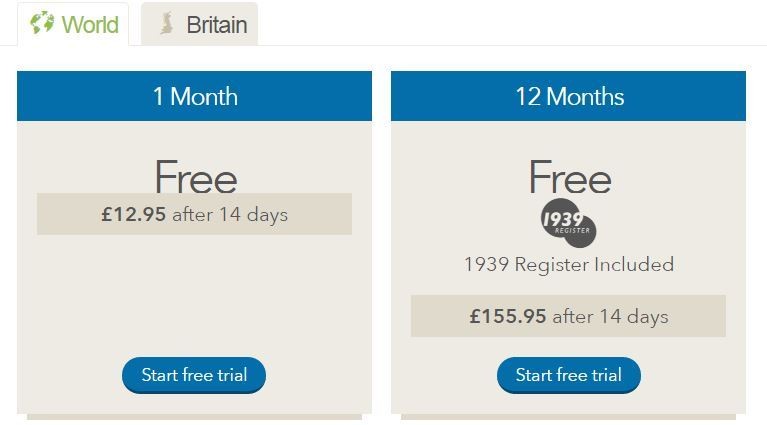Viewport: 767px width, 425px height.
Task: Open the Britain tab
Action: tap(200, 24)
